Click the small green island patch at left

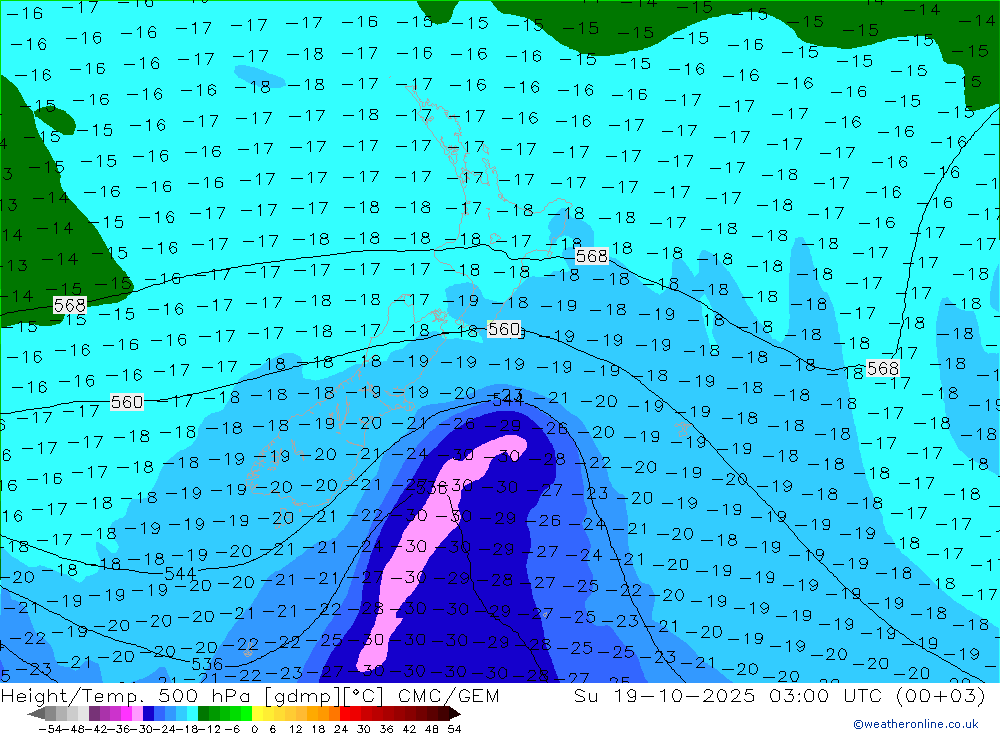tap(54, 119)
